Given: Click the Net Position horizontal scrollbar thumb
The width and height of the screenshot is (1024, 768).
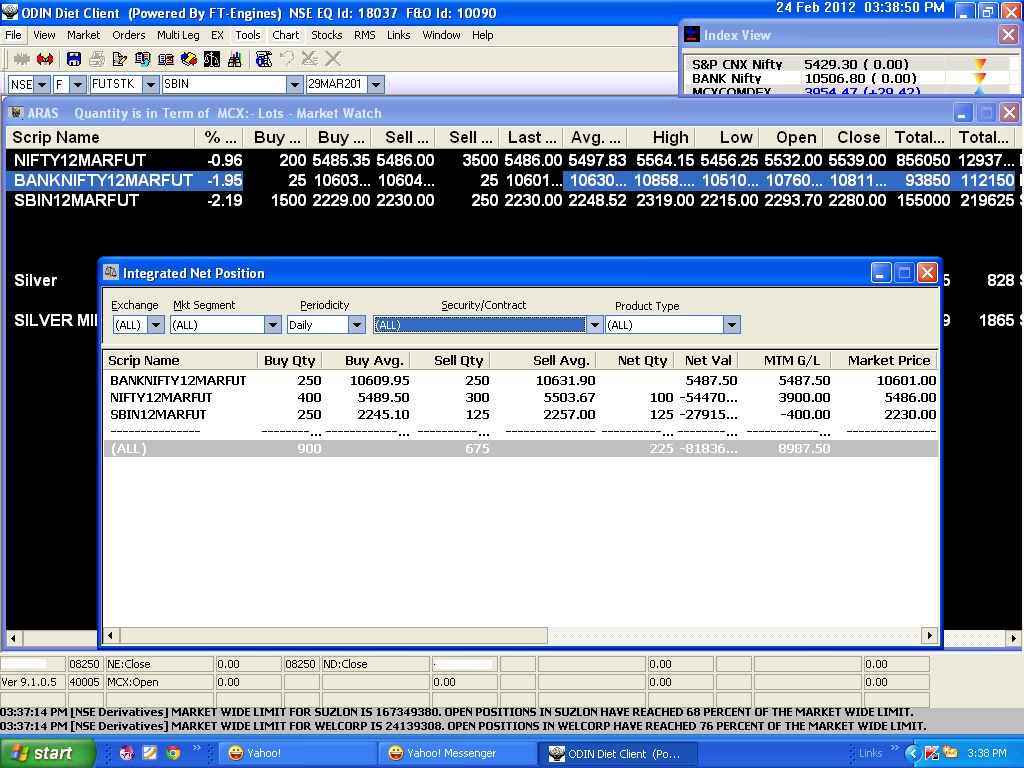Looking at the screenshot, I should [x=333, y=635].
